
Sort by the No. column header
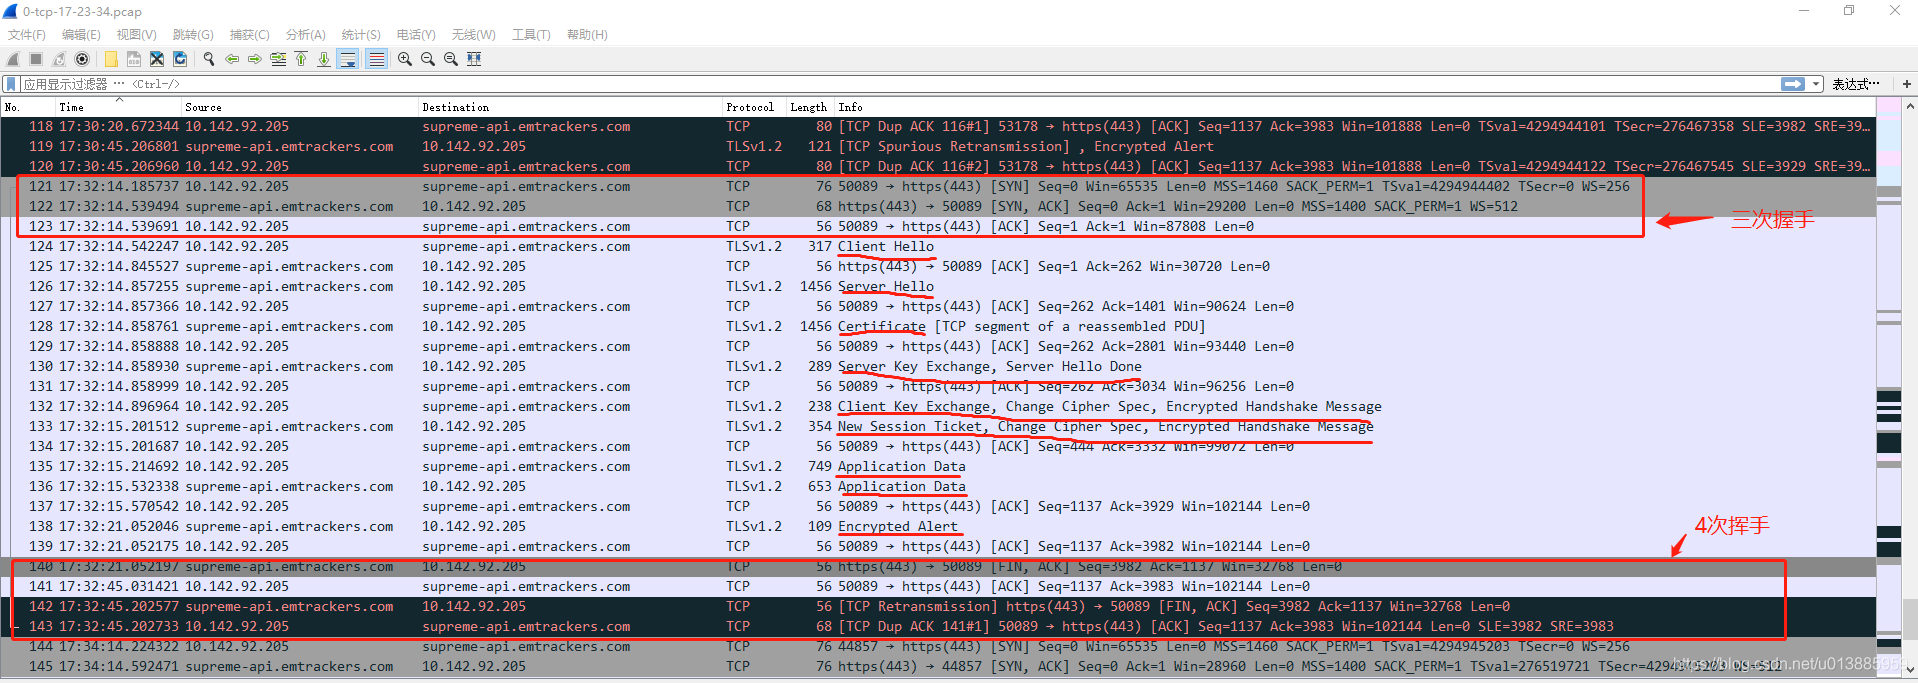click(x=28, y=107)
